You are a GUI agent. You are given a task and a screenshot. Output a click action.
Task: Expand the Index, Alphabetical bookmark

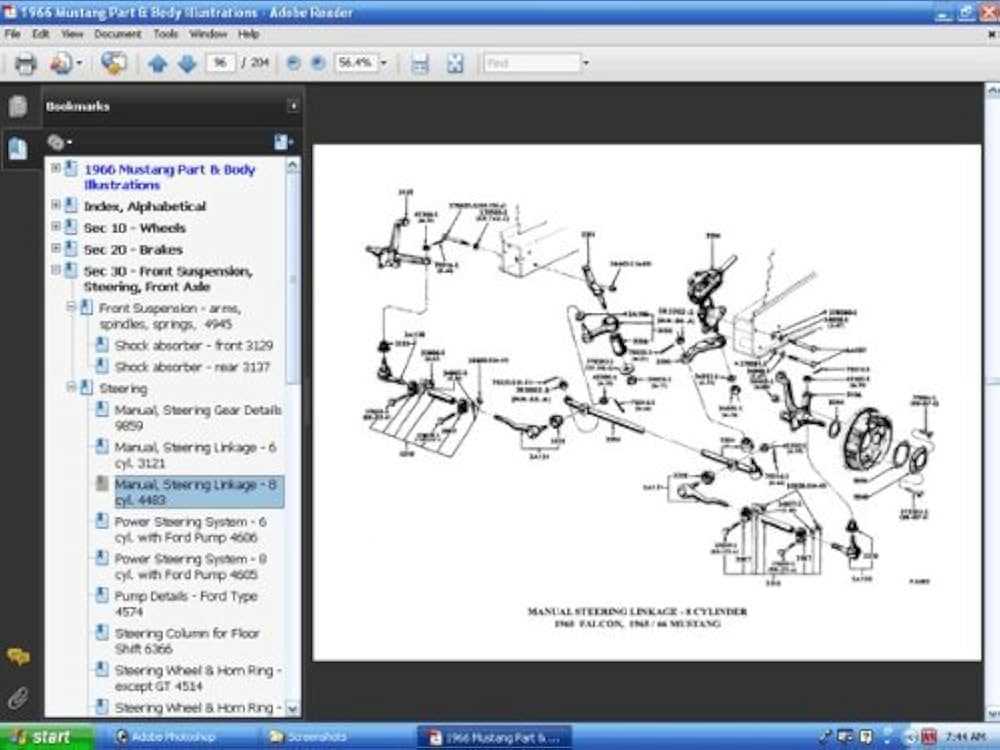(56, 205)
